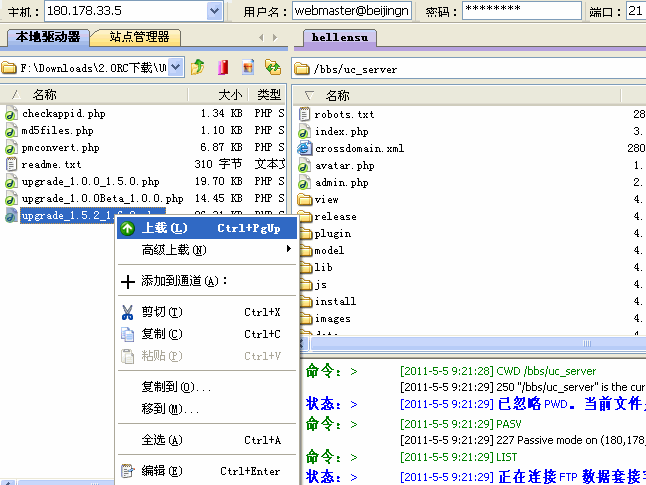
Task: Click the password input field
Action: [522, 11]
